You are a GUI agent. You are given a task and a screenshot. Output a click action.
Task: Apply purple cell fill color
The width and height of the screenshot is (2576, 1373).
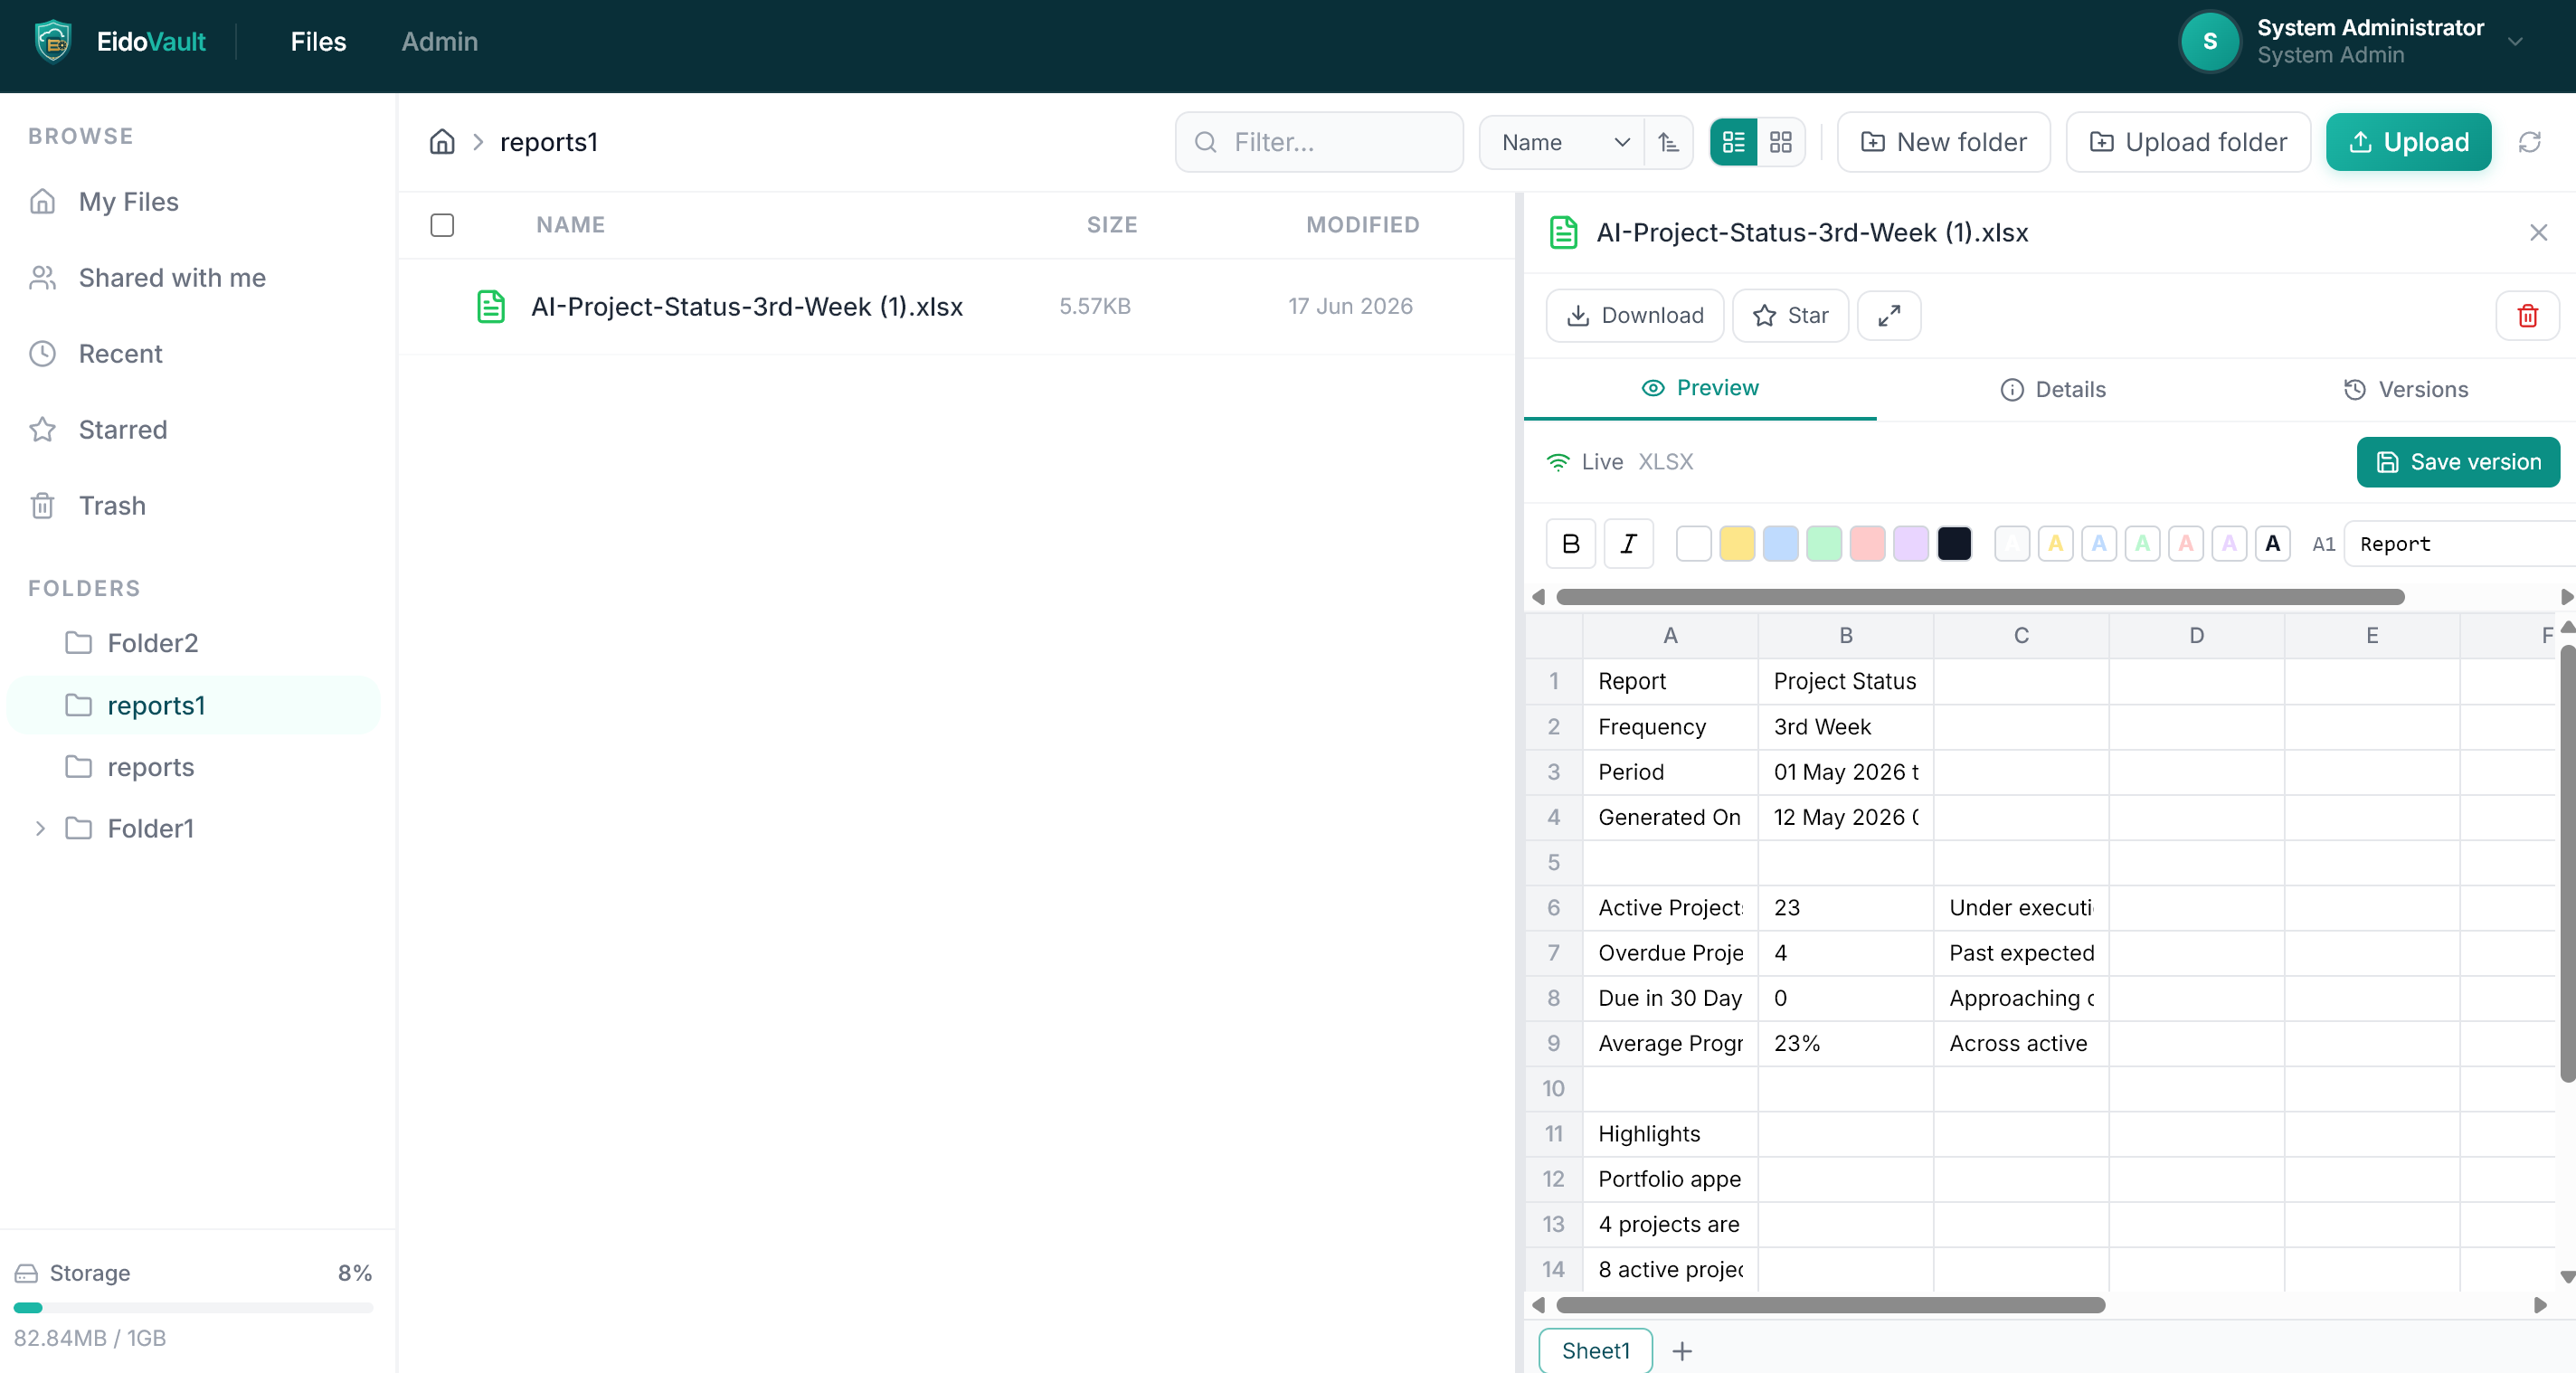click(x=1910, y=544)
